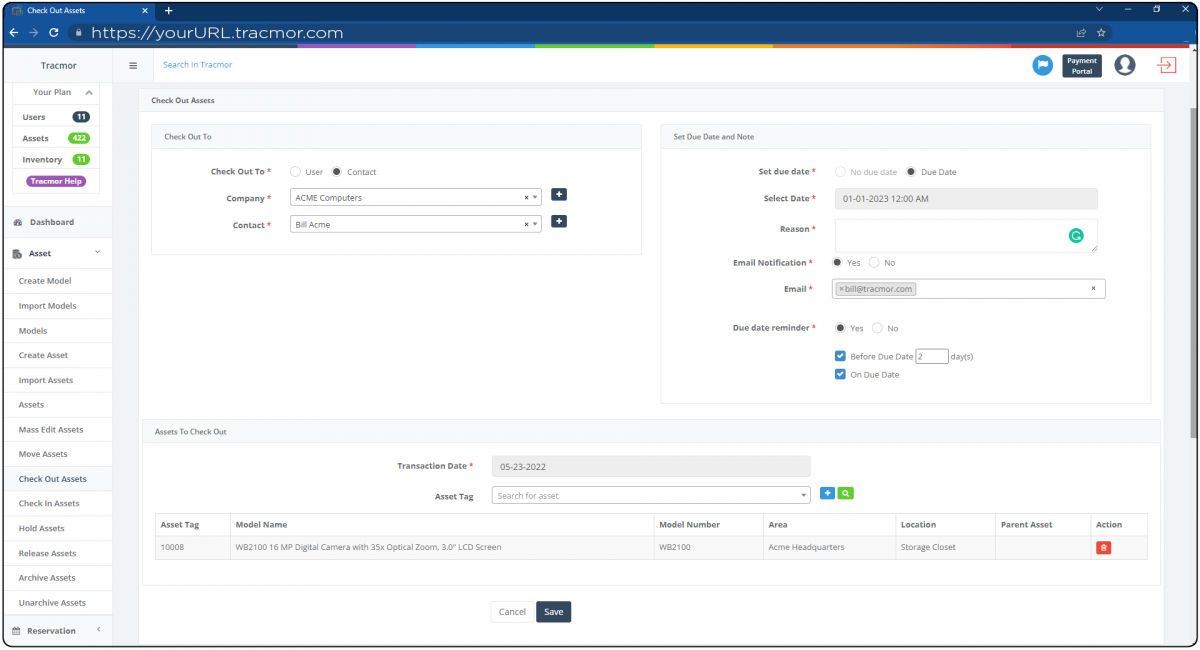
Task: Click the green asset search magnifier icon
Action: point(846,493)
